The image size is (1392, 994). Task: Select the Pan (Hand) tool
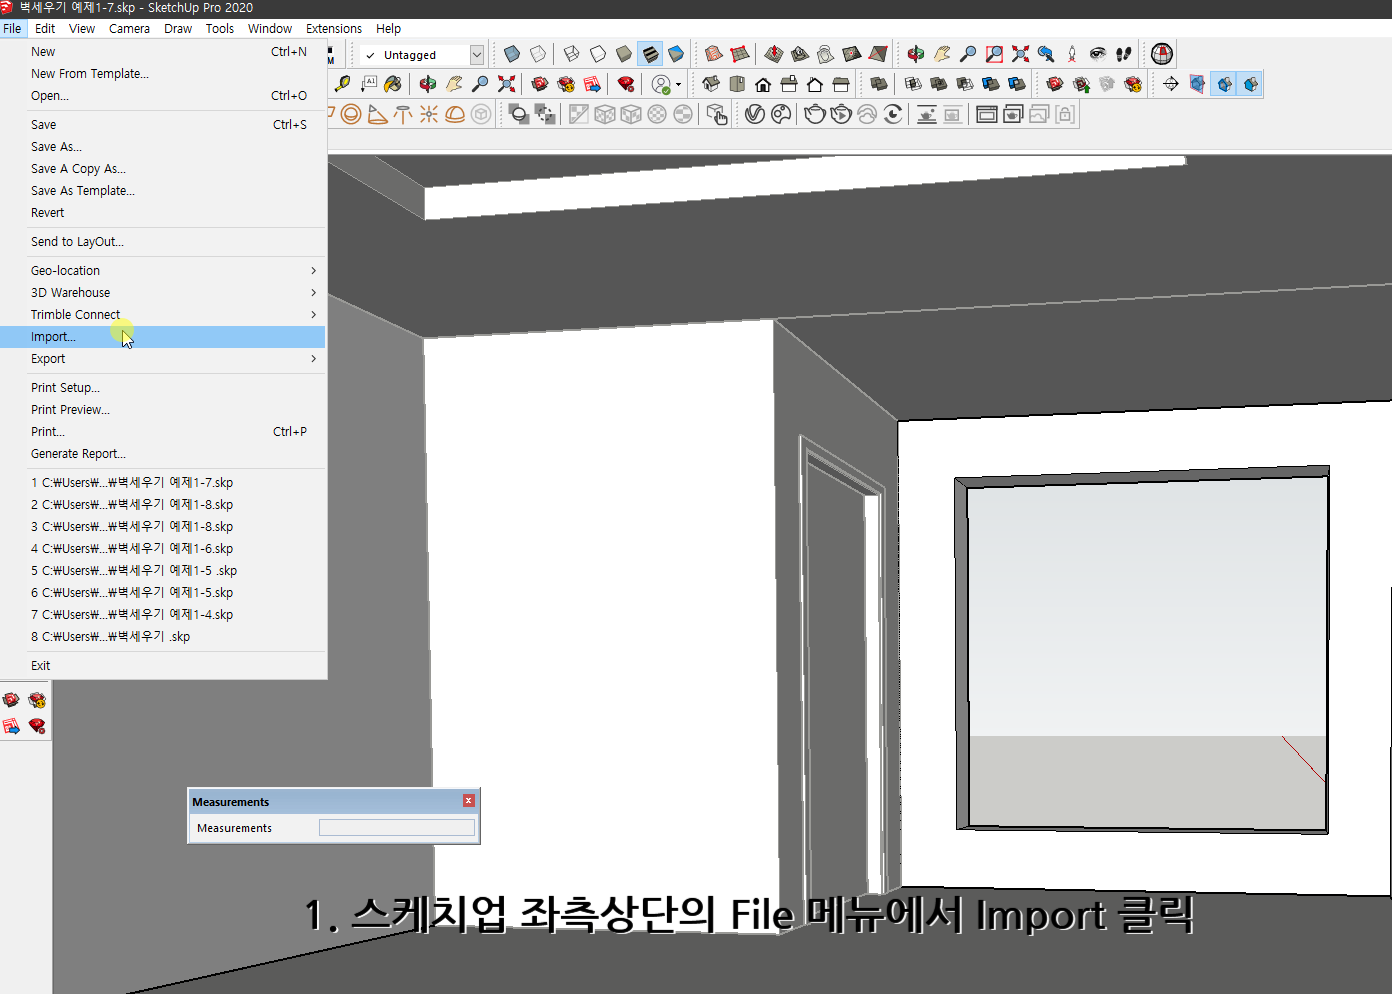coord(942,53)
